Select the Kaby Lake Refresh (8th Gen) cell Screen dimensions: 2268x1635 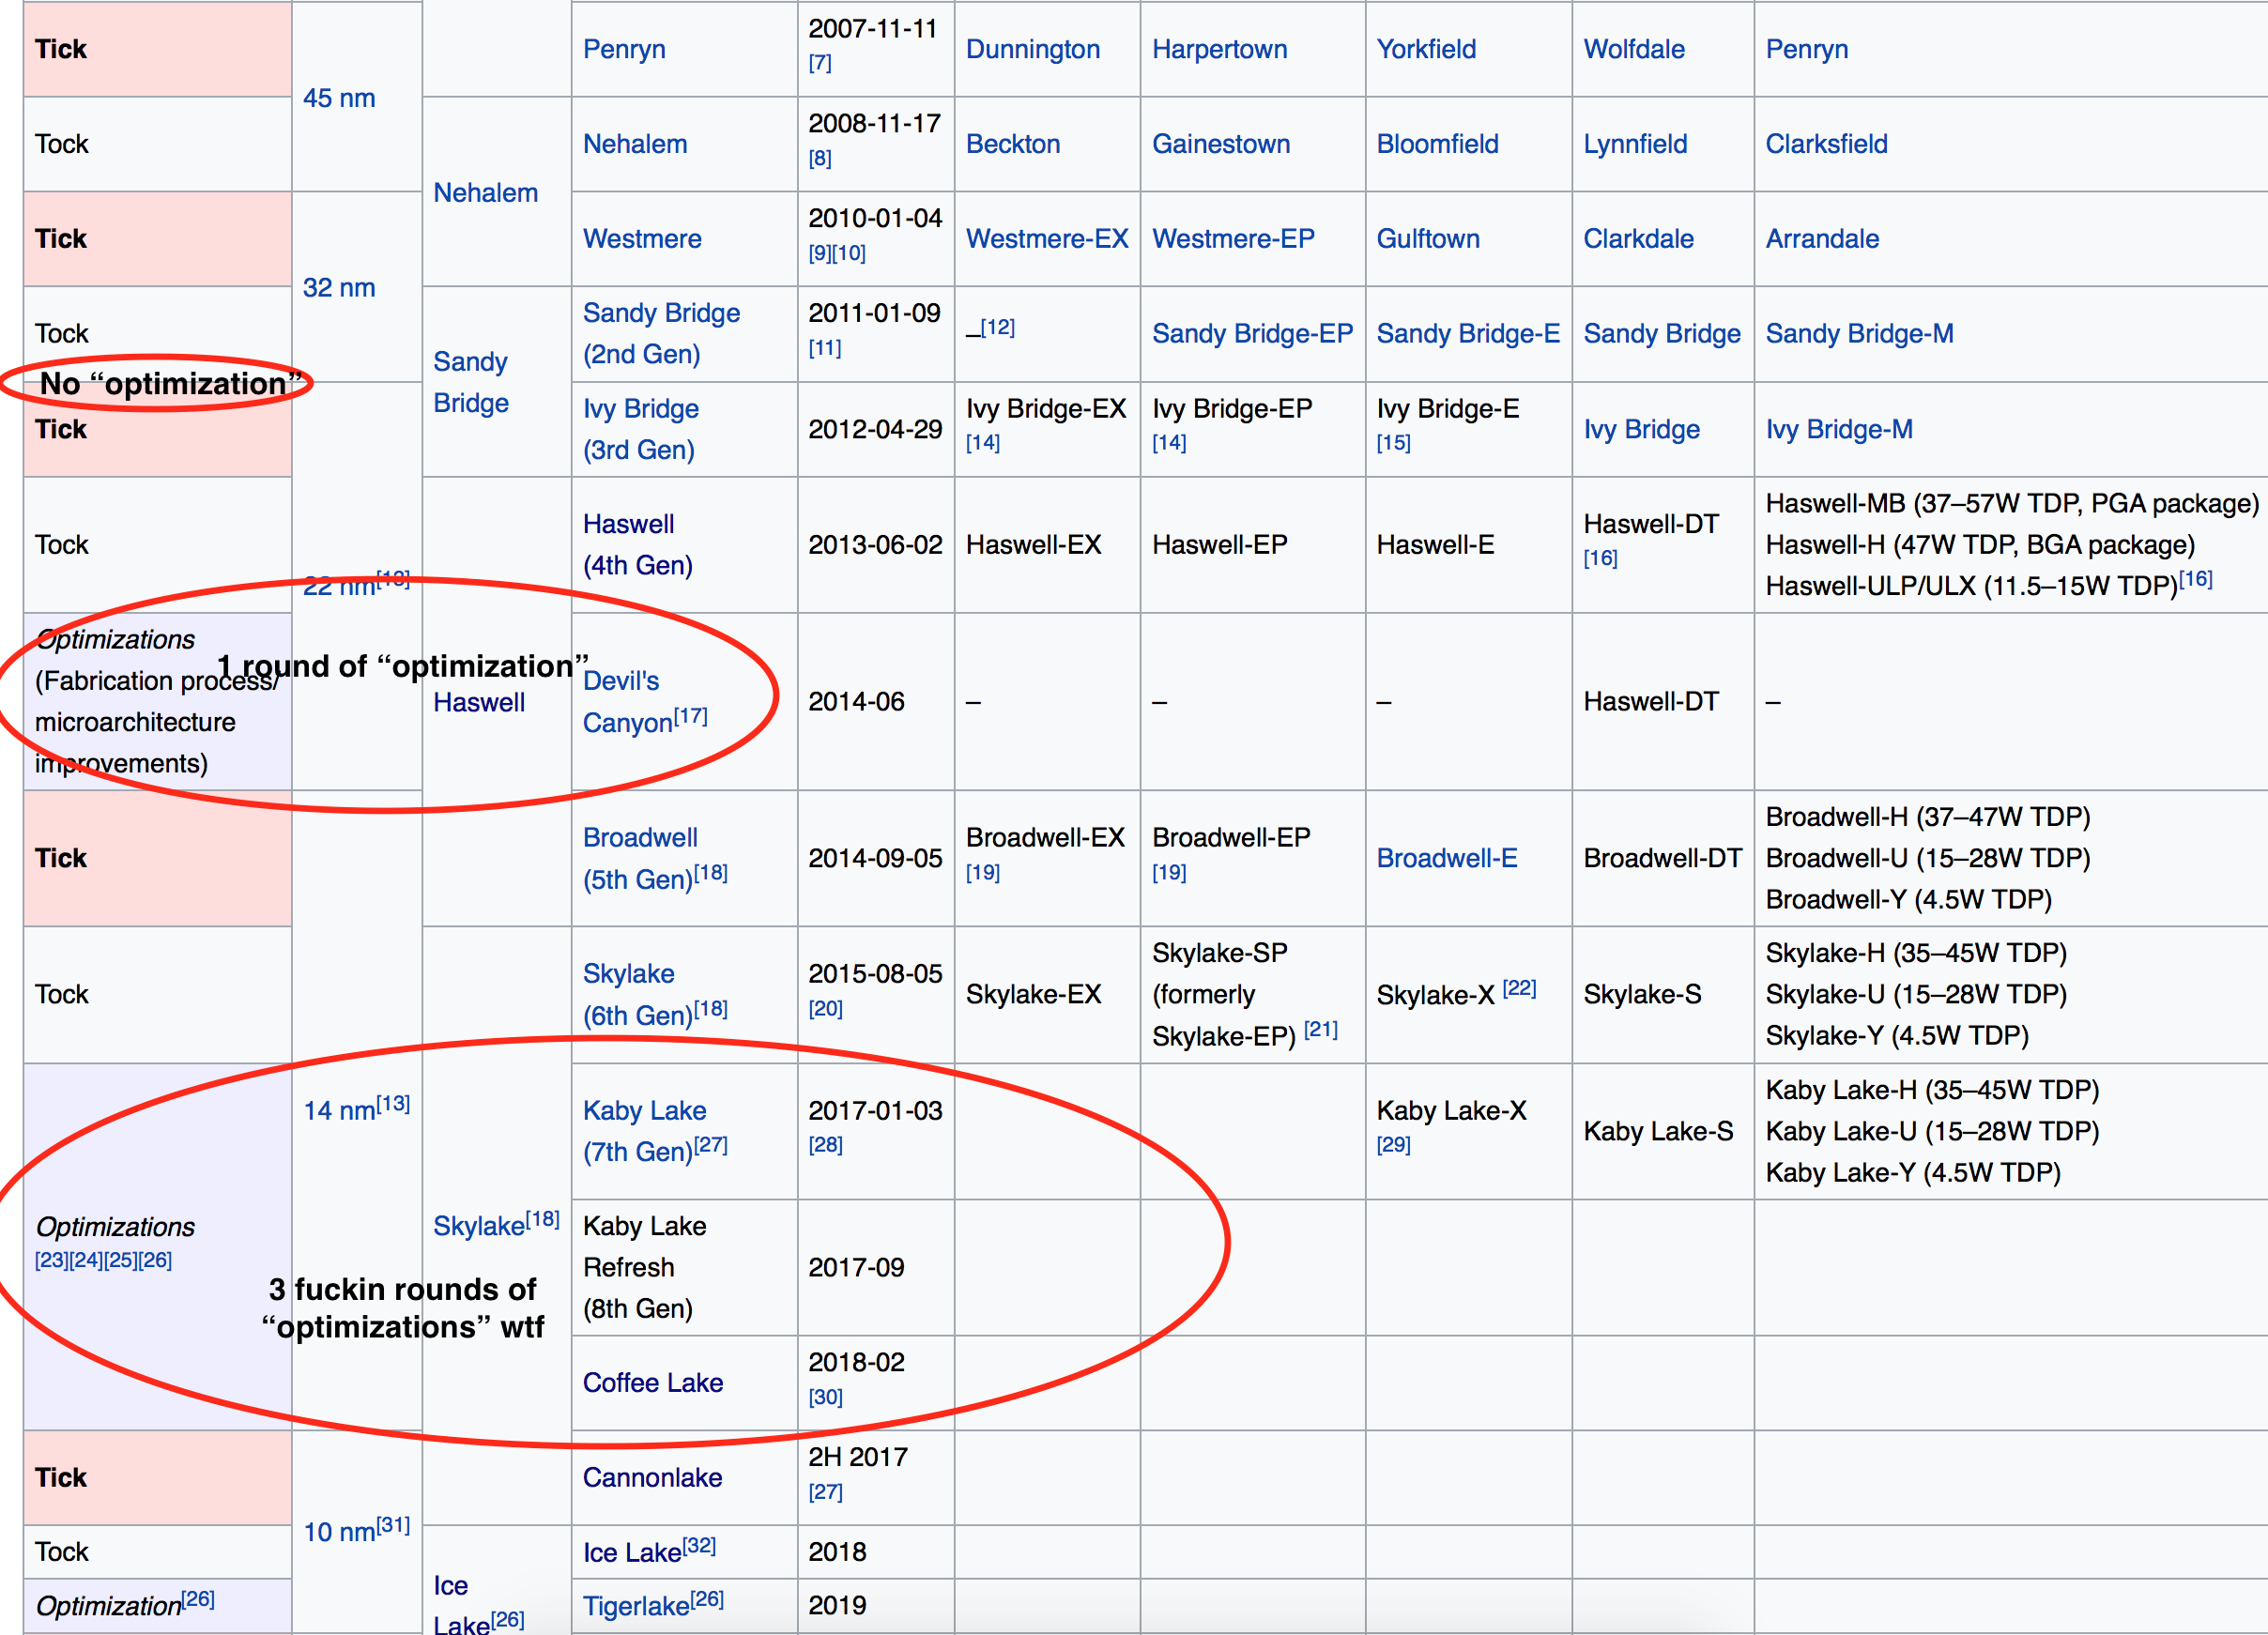coord(685,1267)
